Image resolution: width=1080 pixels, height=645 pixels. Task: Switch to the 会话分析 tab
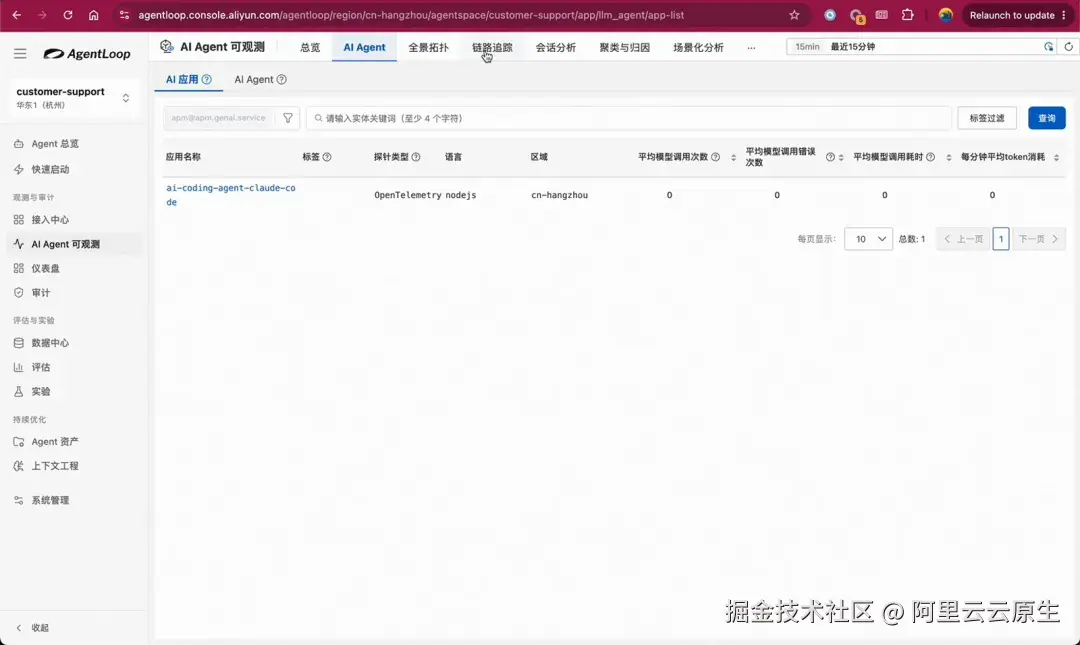[x=556, y=47]
